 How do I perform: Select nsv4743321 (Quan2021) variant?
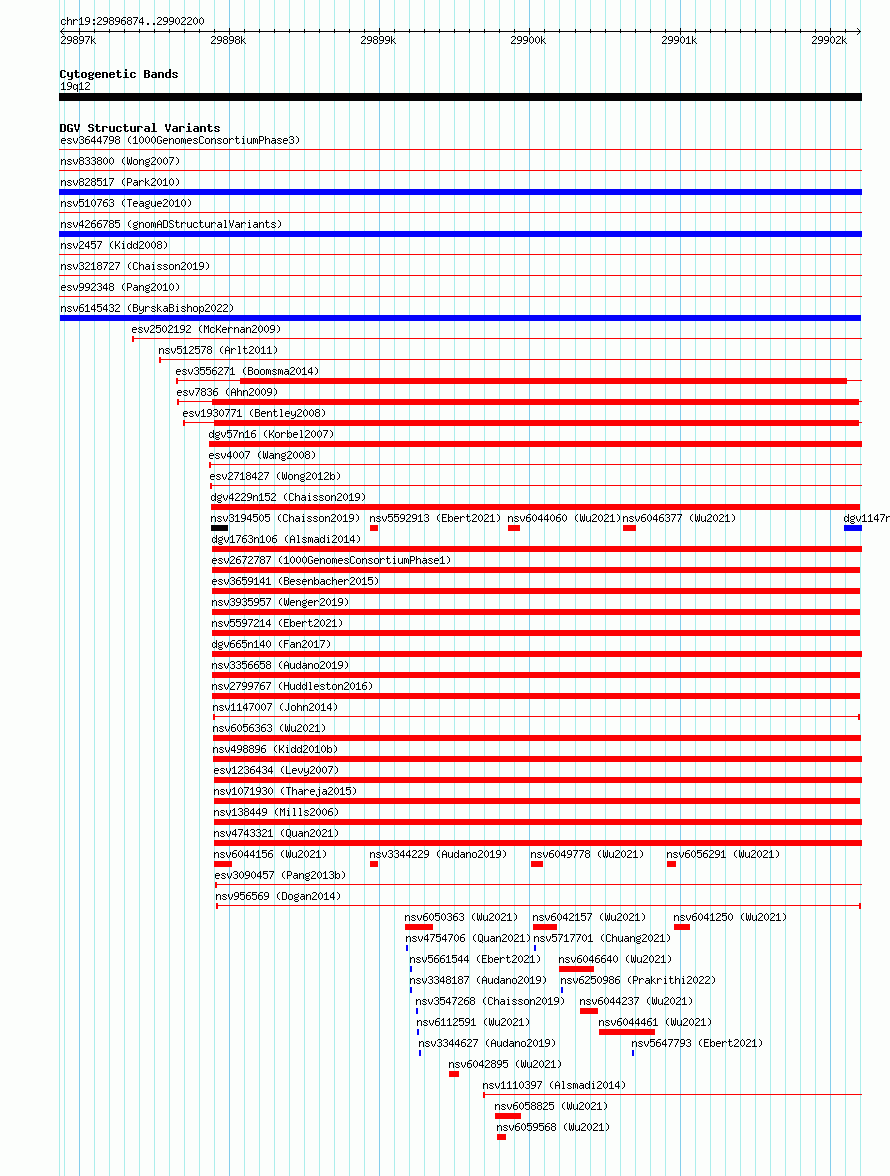[x=276, y=833]
